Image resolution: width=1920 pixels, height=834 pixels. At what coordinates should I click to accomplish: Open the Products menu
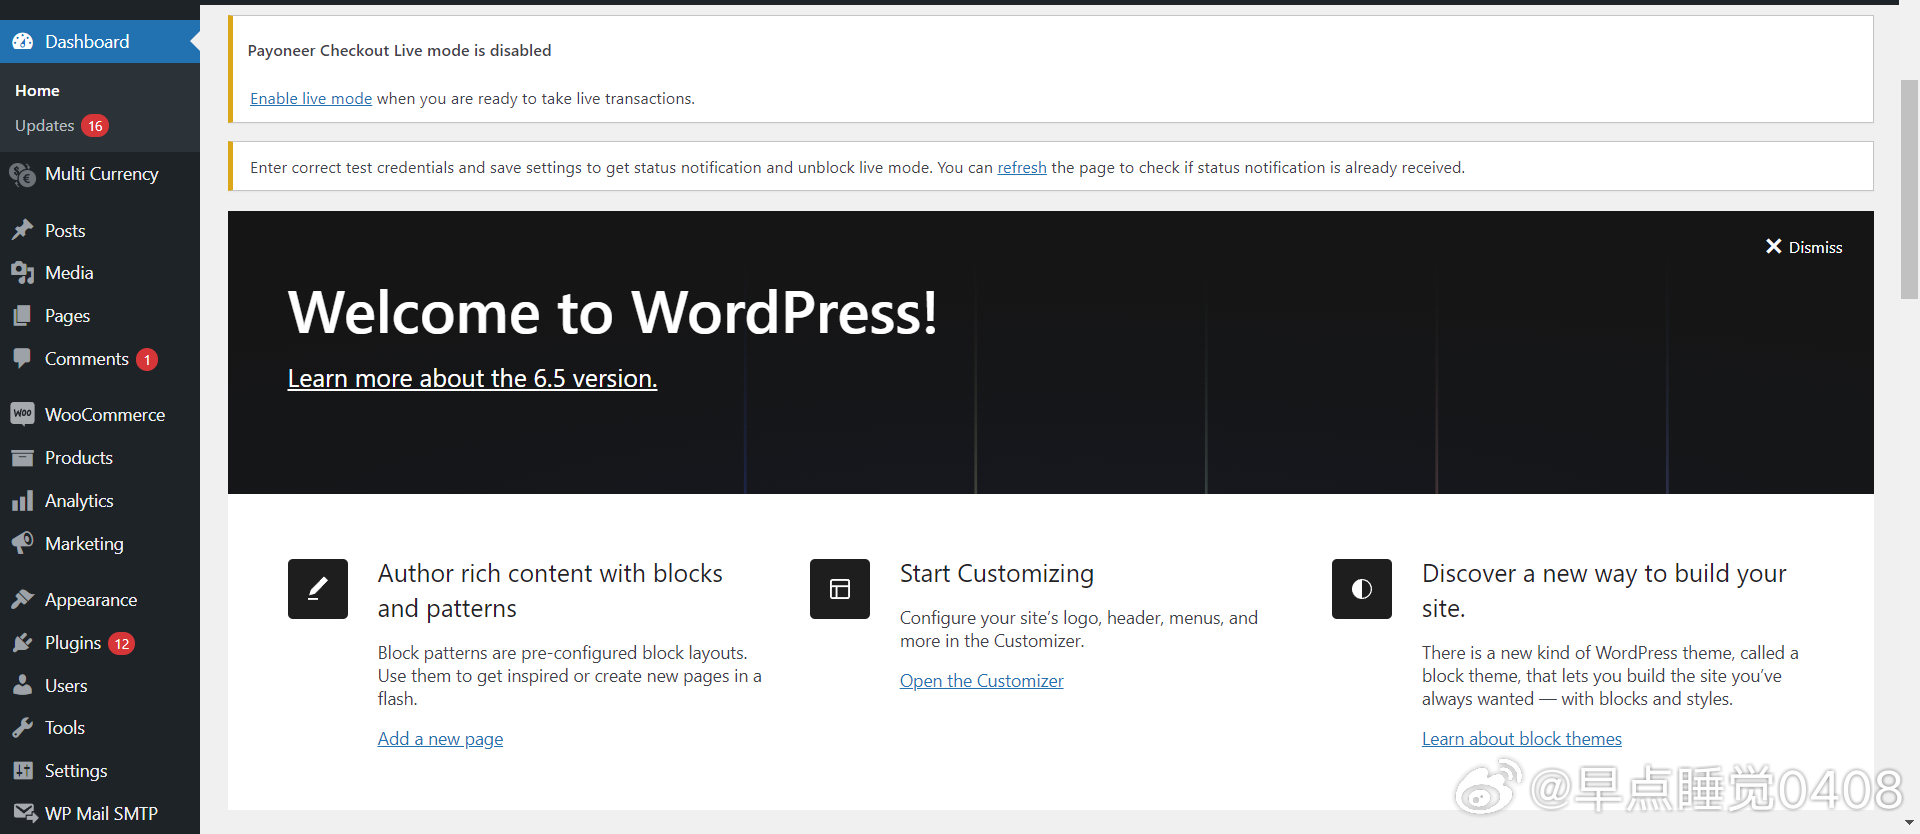tap(100, 457)
